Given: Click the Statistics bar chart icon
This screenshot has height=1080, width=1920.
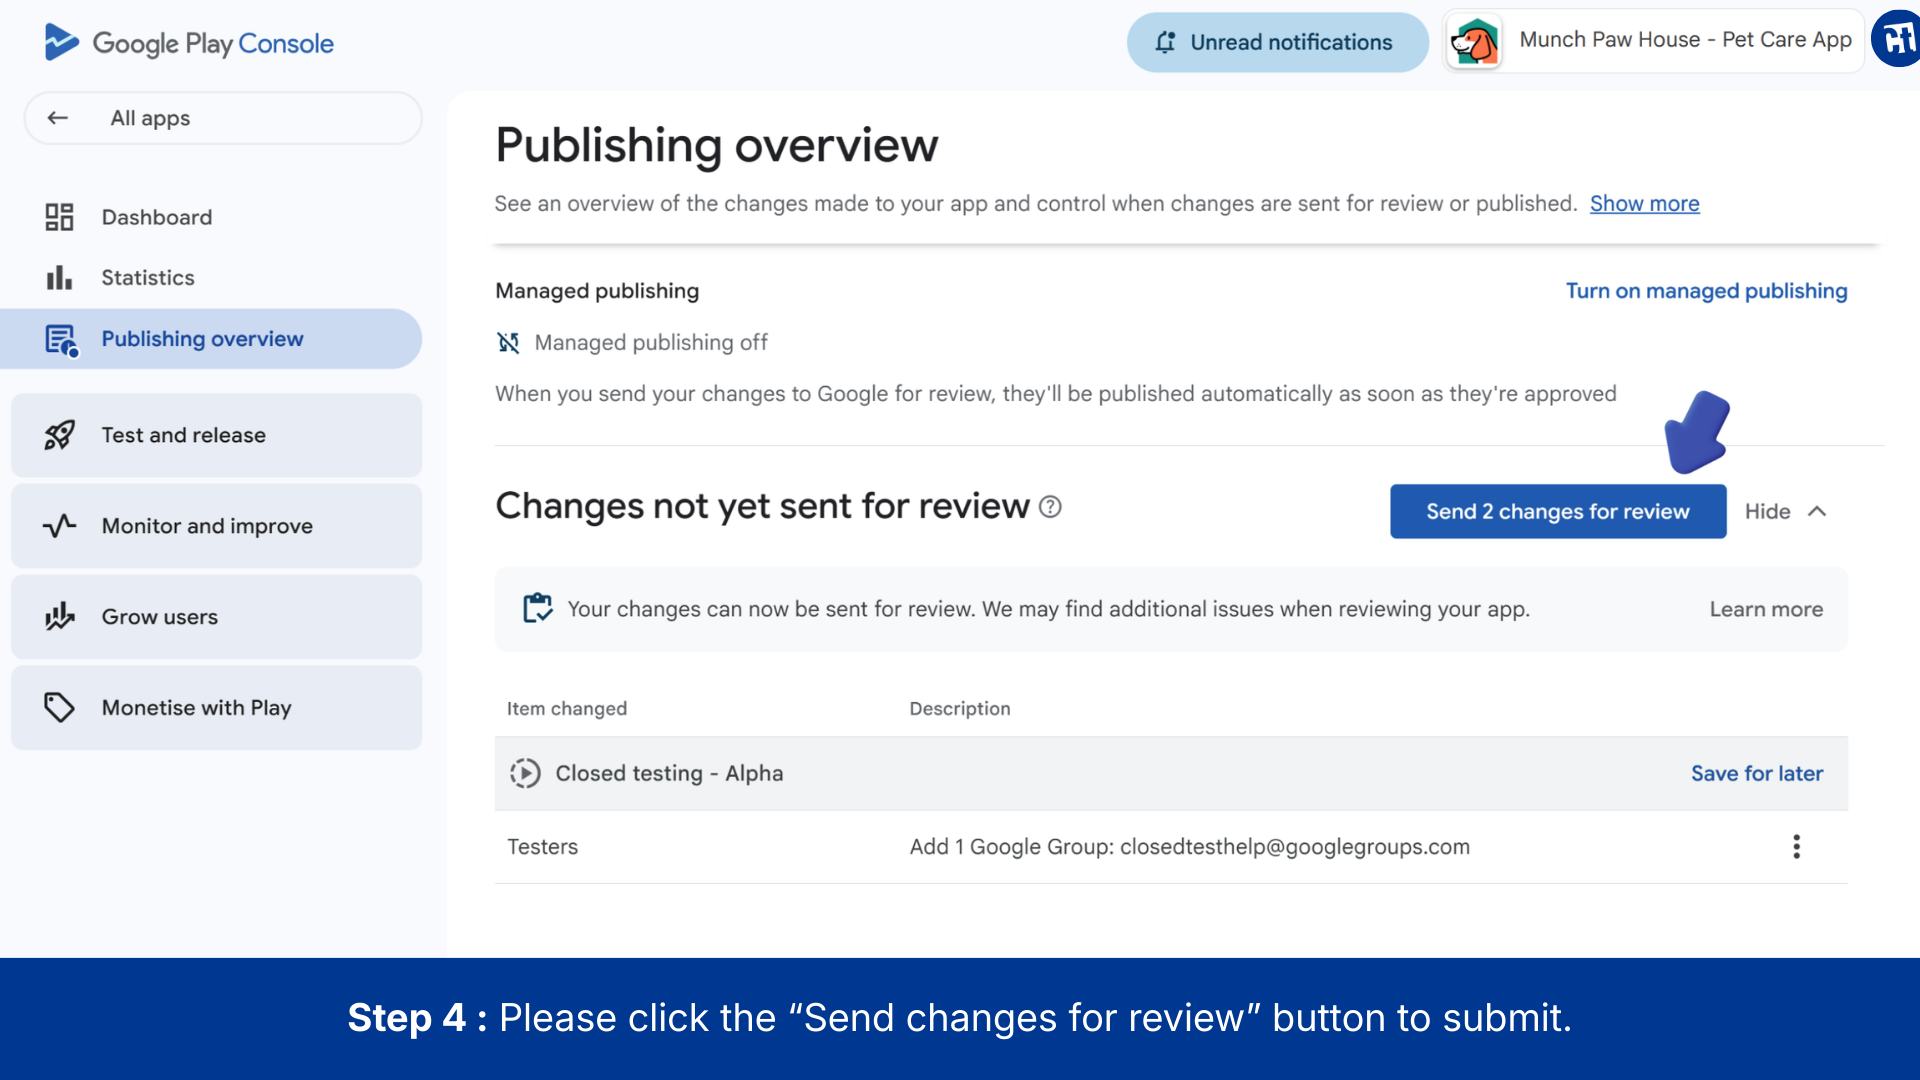Looking at the screenshot, I should (59, 278).
